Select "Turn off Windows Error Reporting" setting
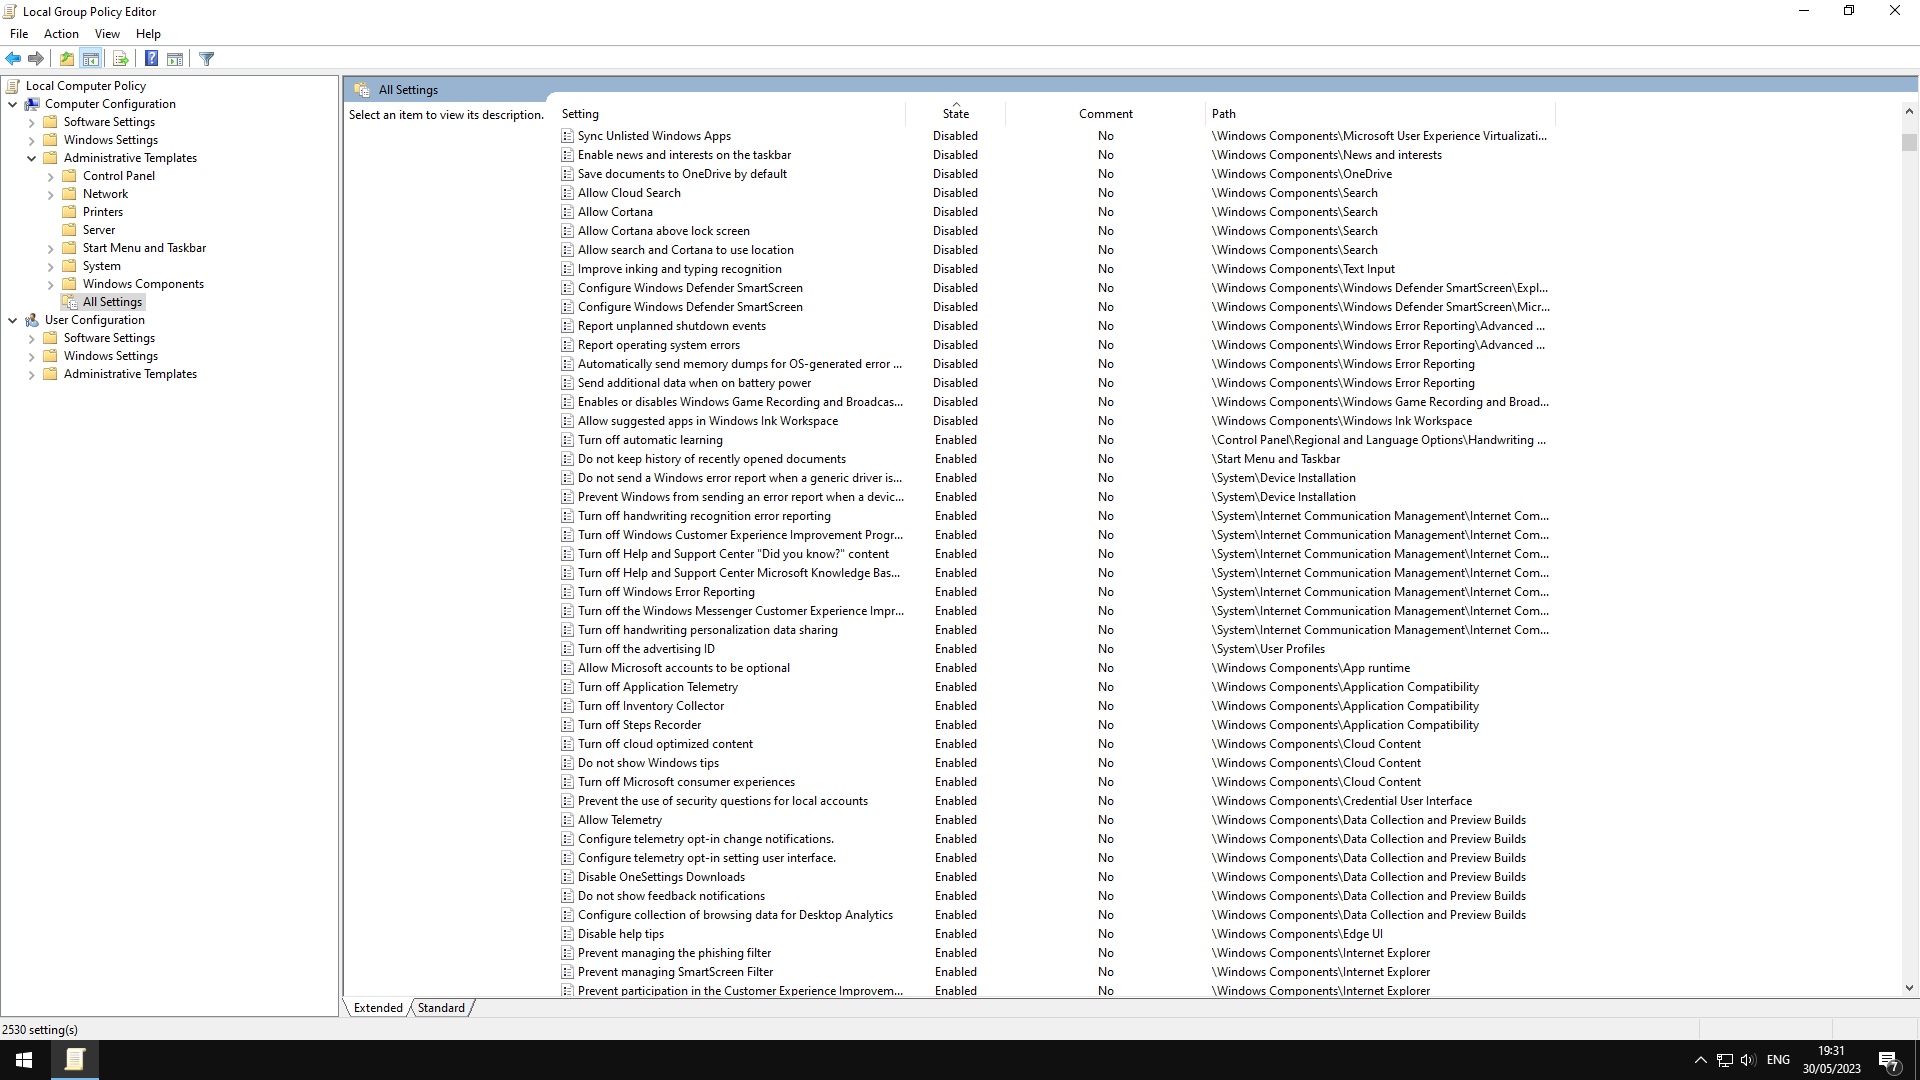This screenshot has height=1080, width=1920. [666, 592]
